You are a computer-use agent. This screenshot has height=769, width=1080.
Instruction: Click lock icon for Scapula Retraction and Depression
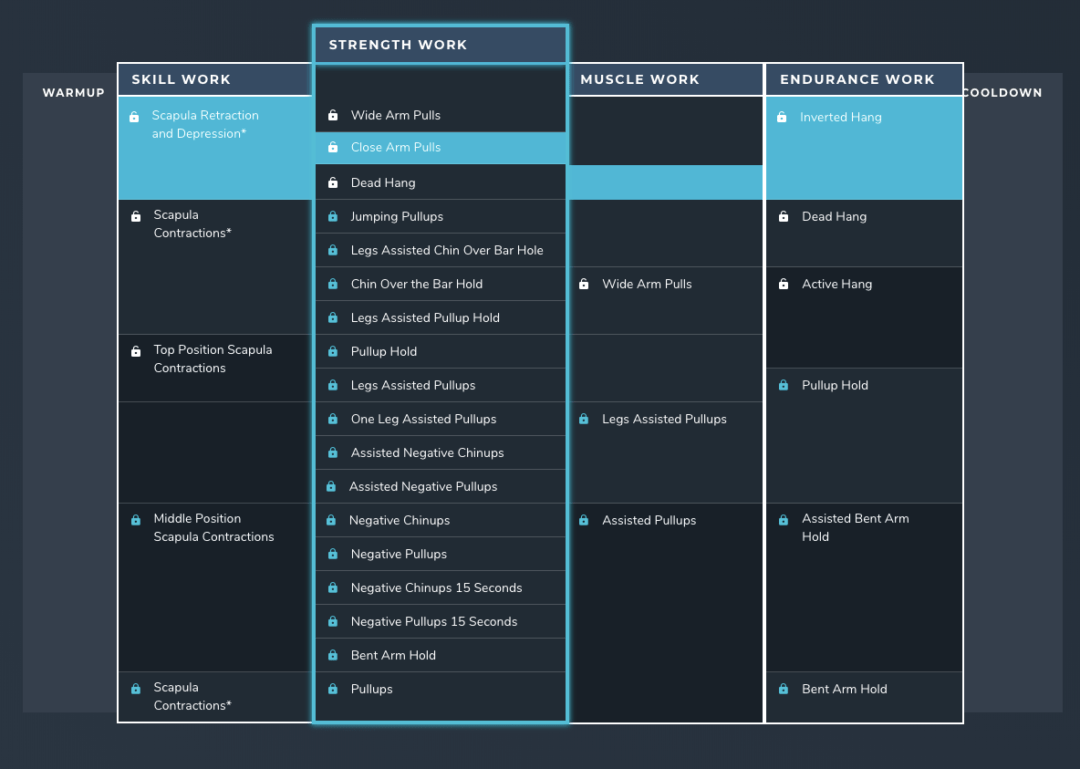pos(134,117)
